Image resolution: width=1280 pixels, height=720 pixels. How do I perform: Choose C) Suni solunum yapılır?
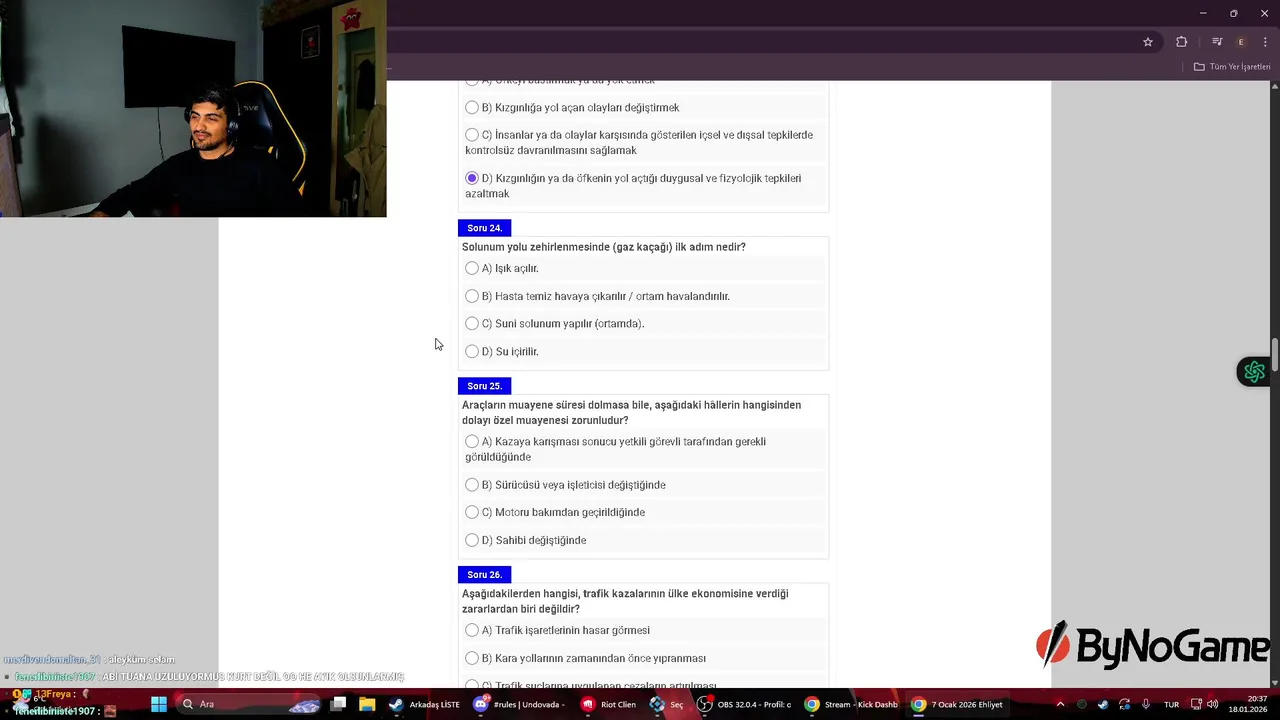[472, 324]
